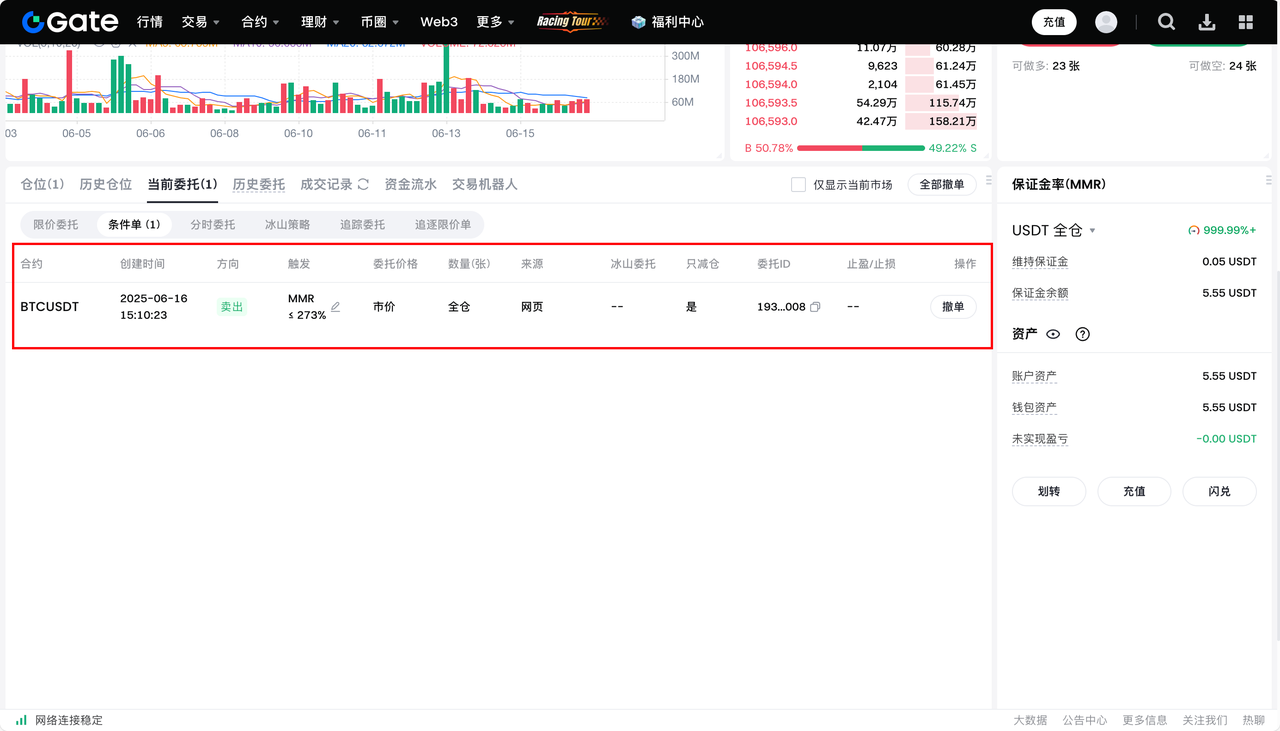Open the grid apps menu icon

pos(1246,22)
